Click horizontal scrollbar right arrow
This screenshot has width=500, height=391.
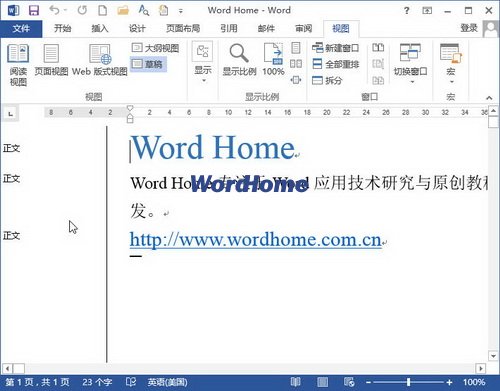tap(480, 369)
